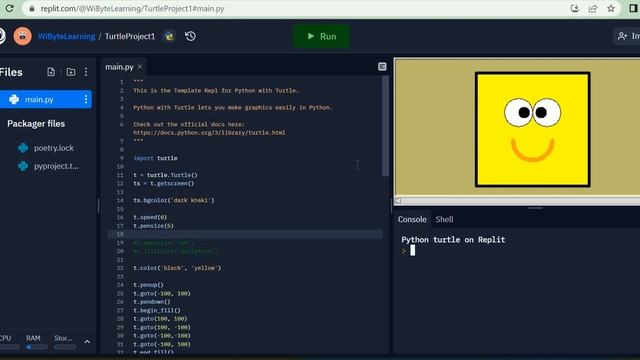Create a new folder icon
640x360 pixels.
point(71,72)
